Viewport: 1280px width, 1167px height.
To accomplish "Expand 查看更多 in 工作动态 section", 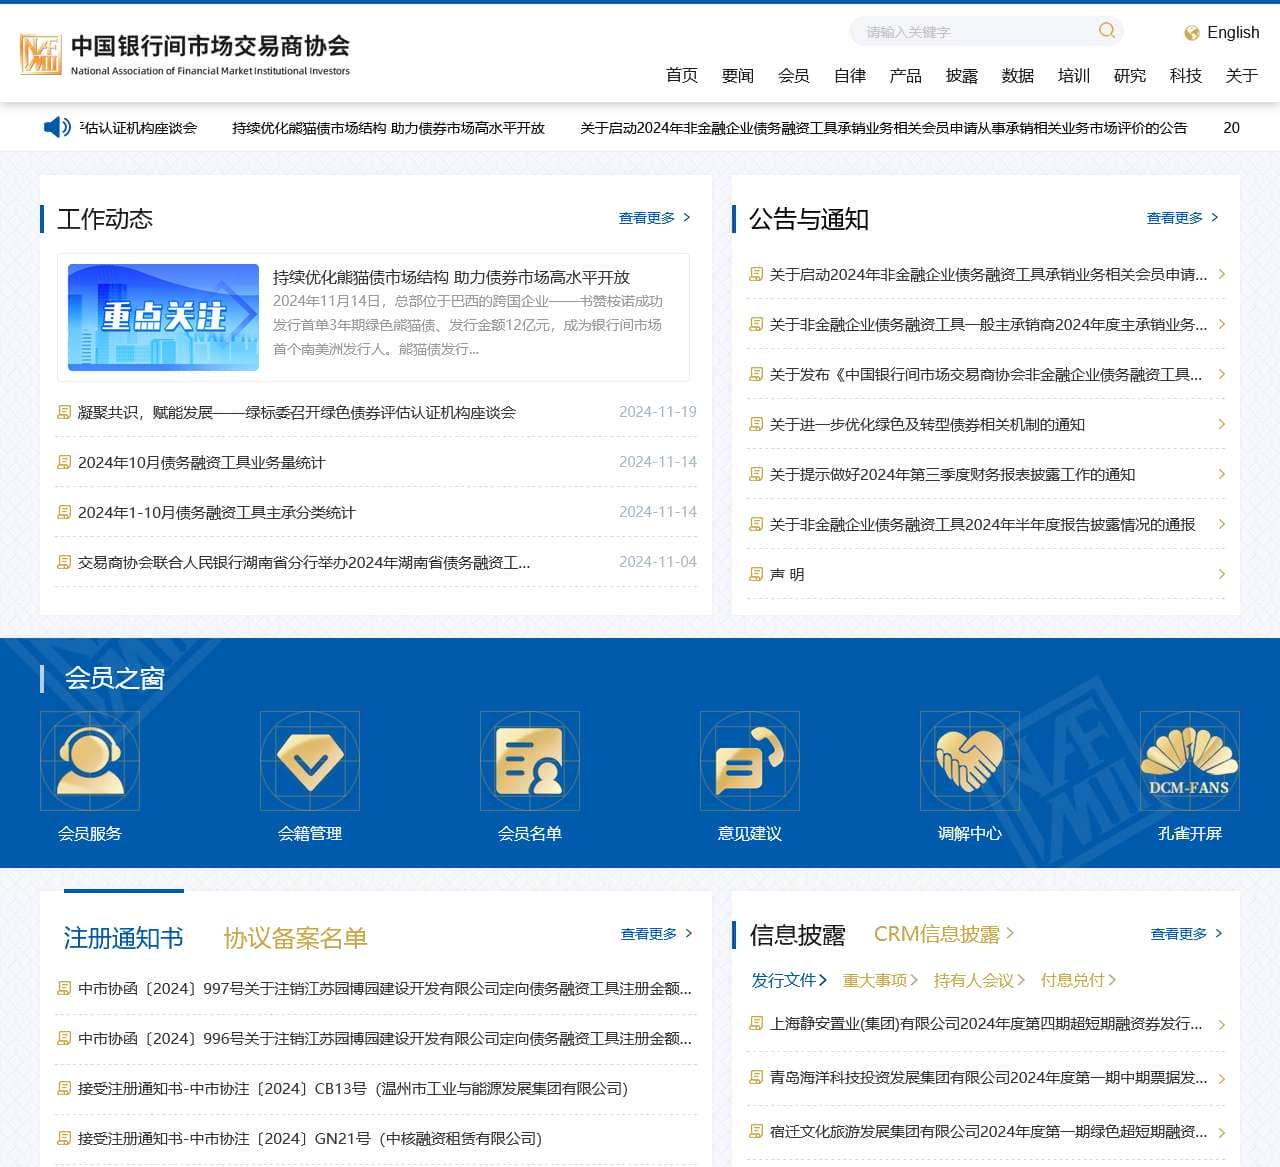I will tap(654, 218).
